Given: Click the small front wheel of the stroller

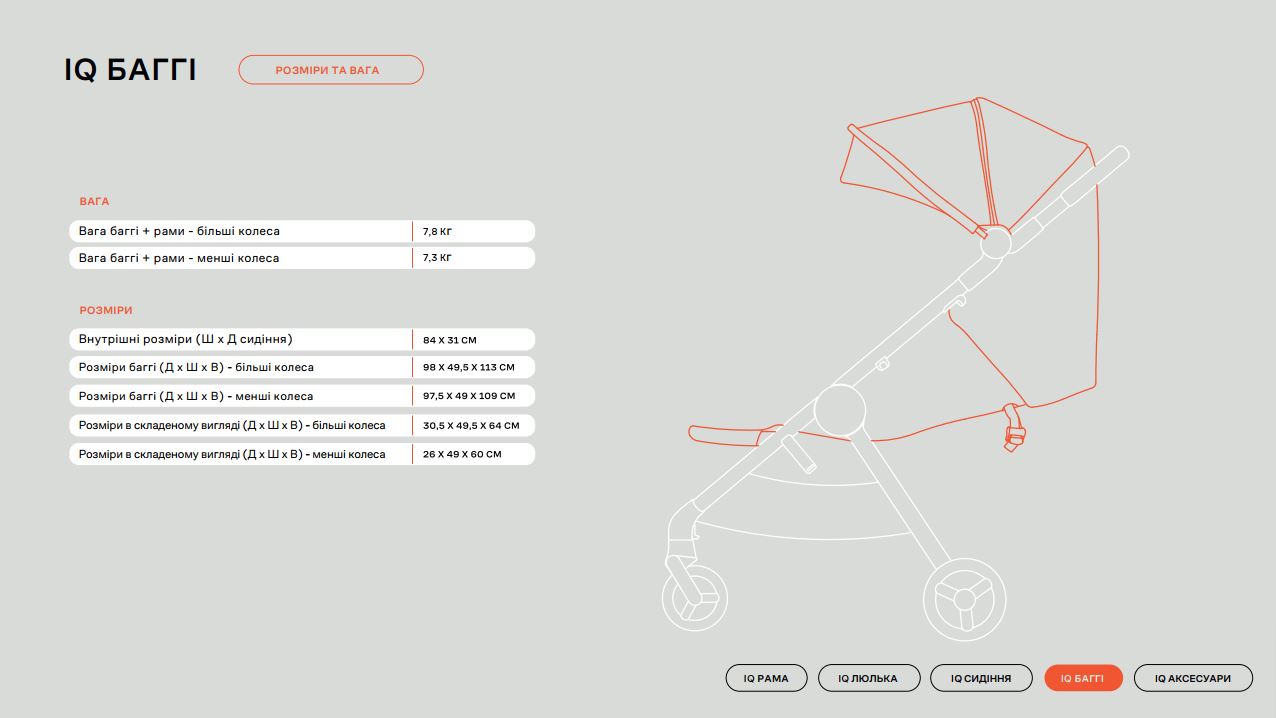Looking at the screenshot, I should pyautogui.click(x=694, y=599).
